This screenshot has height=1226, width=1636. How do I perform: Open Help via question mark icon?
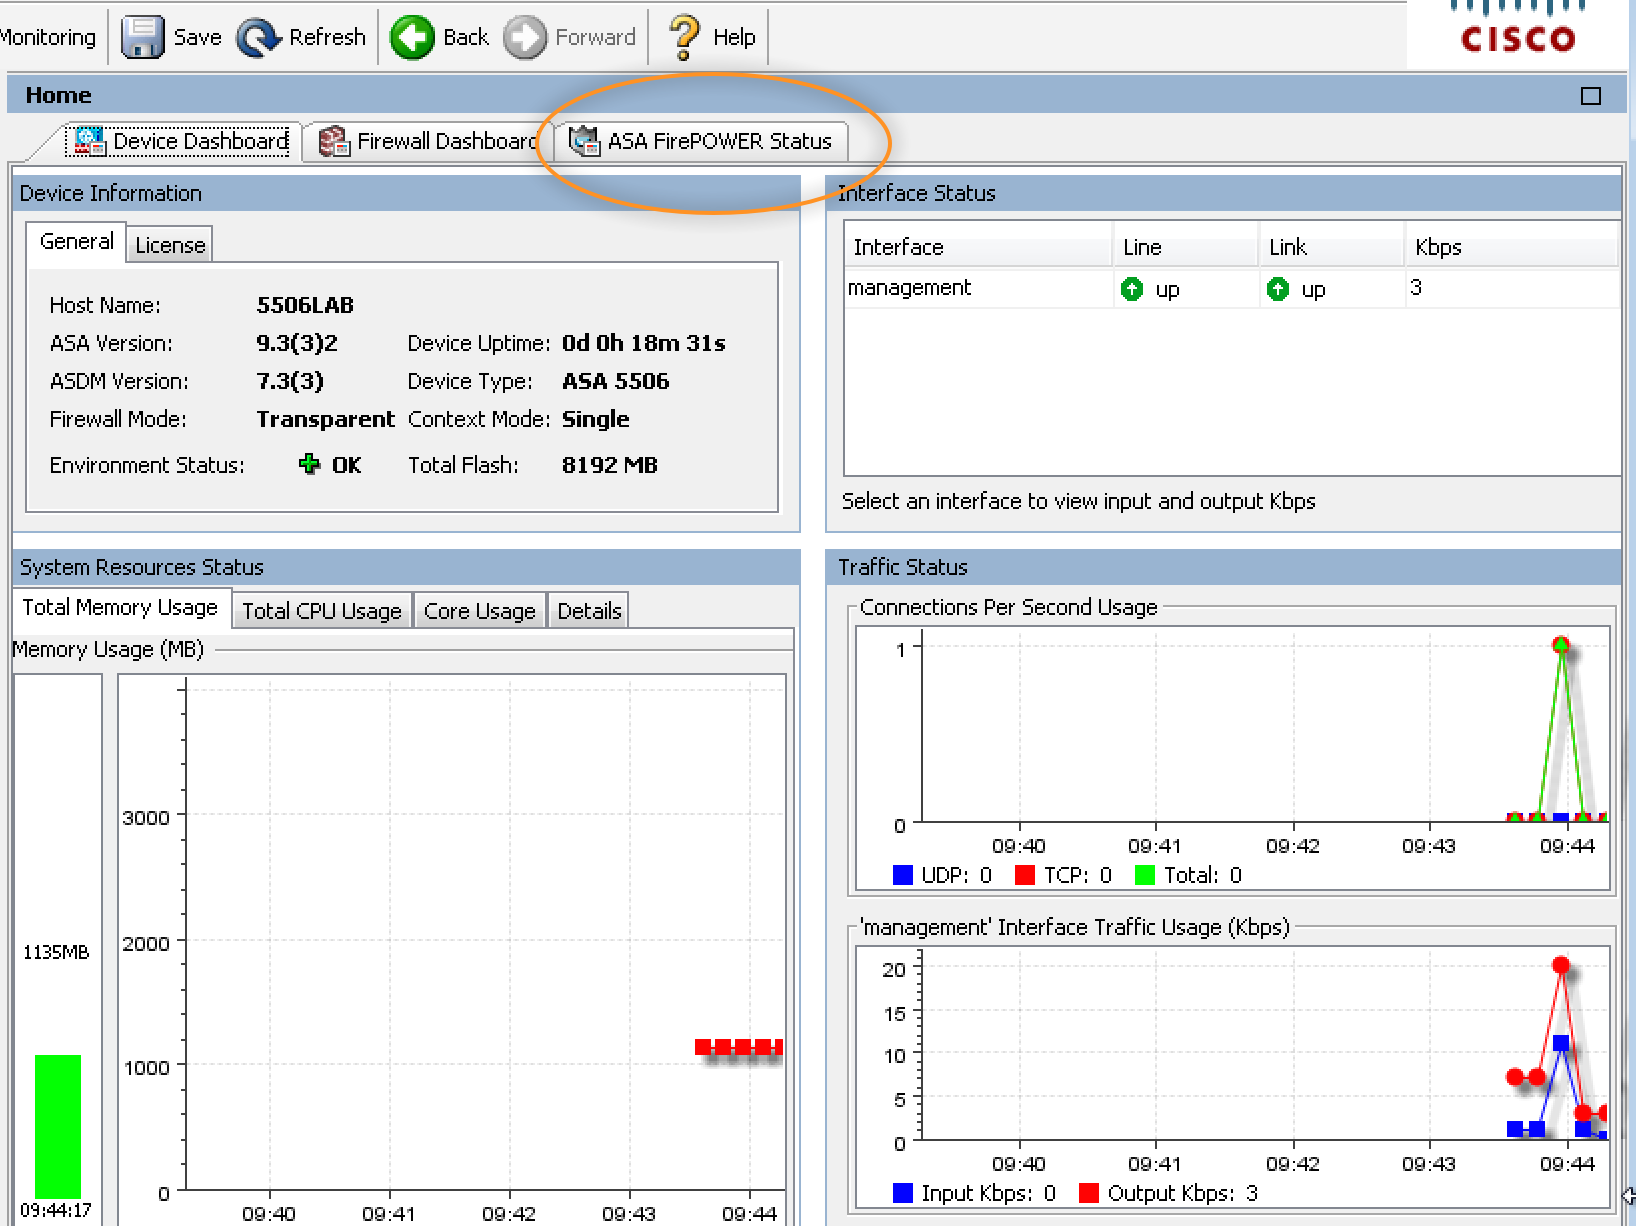[685, 38]
